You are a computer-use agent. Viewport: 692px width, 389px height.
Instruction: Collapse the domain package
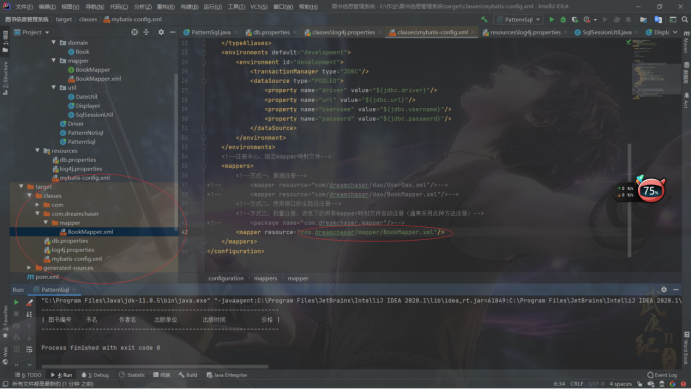click(x=54, y=42)
